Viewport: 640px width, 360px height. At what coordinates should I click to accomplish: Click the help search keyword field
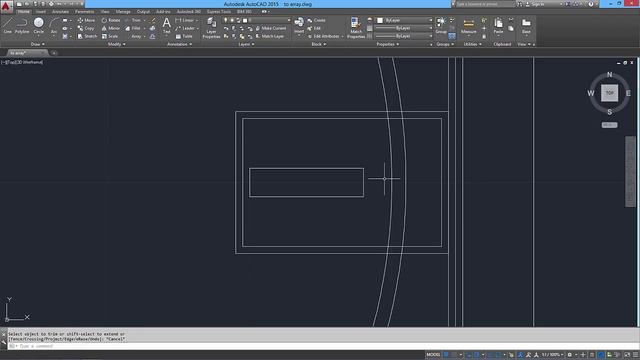(x=484, y=4)
